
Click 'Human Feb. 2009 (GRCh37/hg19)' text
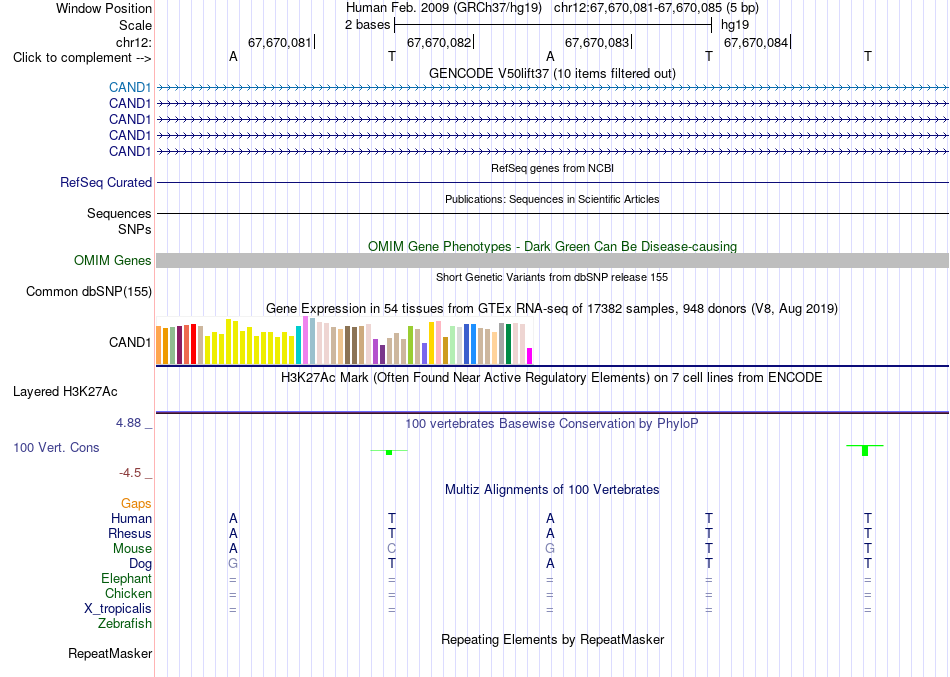point(445,8)
